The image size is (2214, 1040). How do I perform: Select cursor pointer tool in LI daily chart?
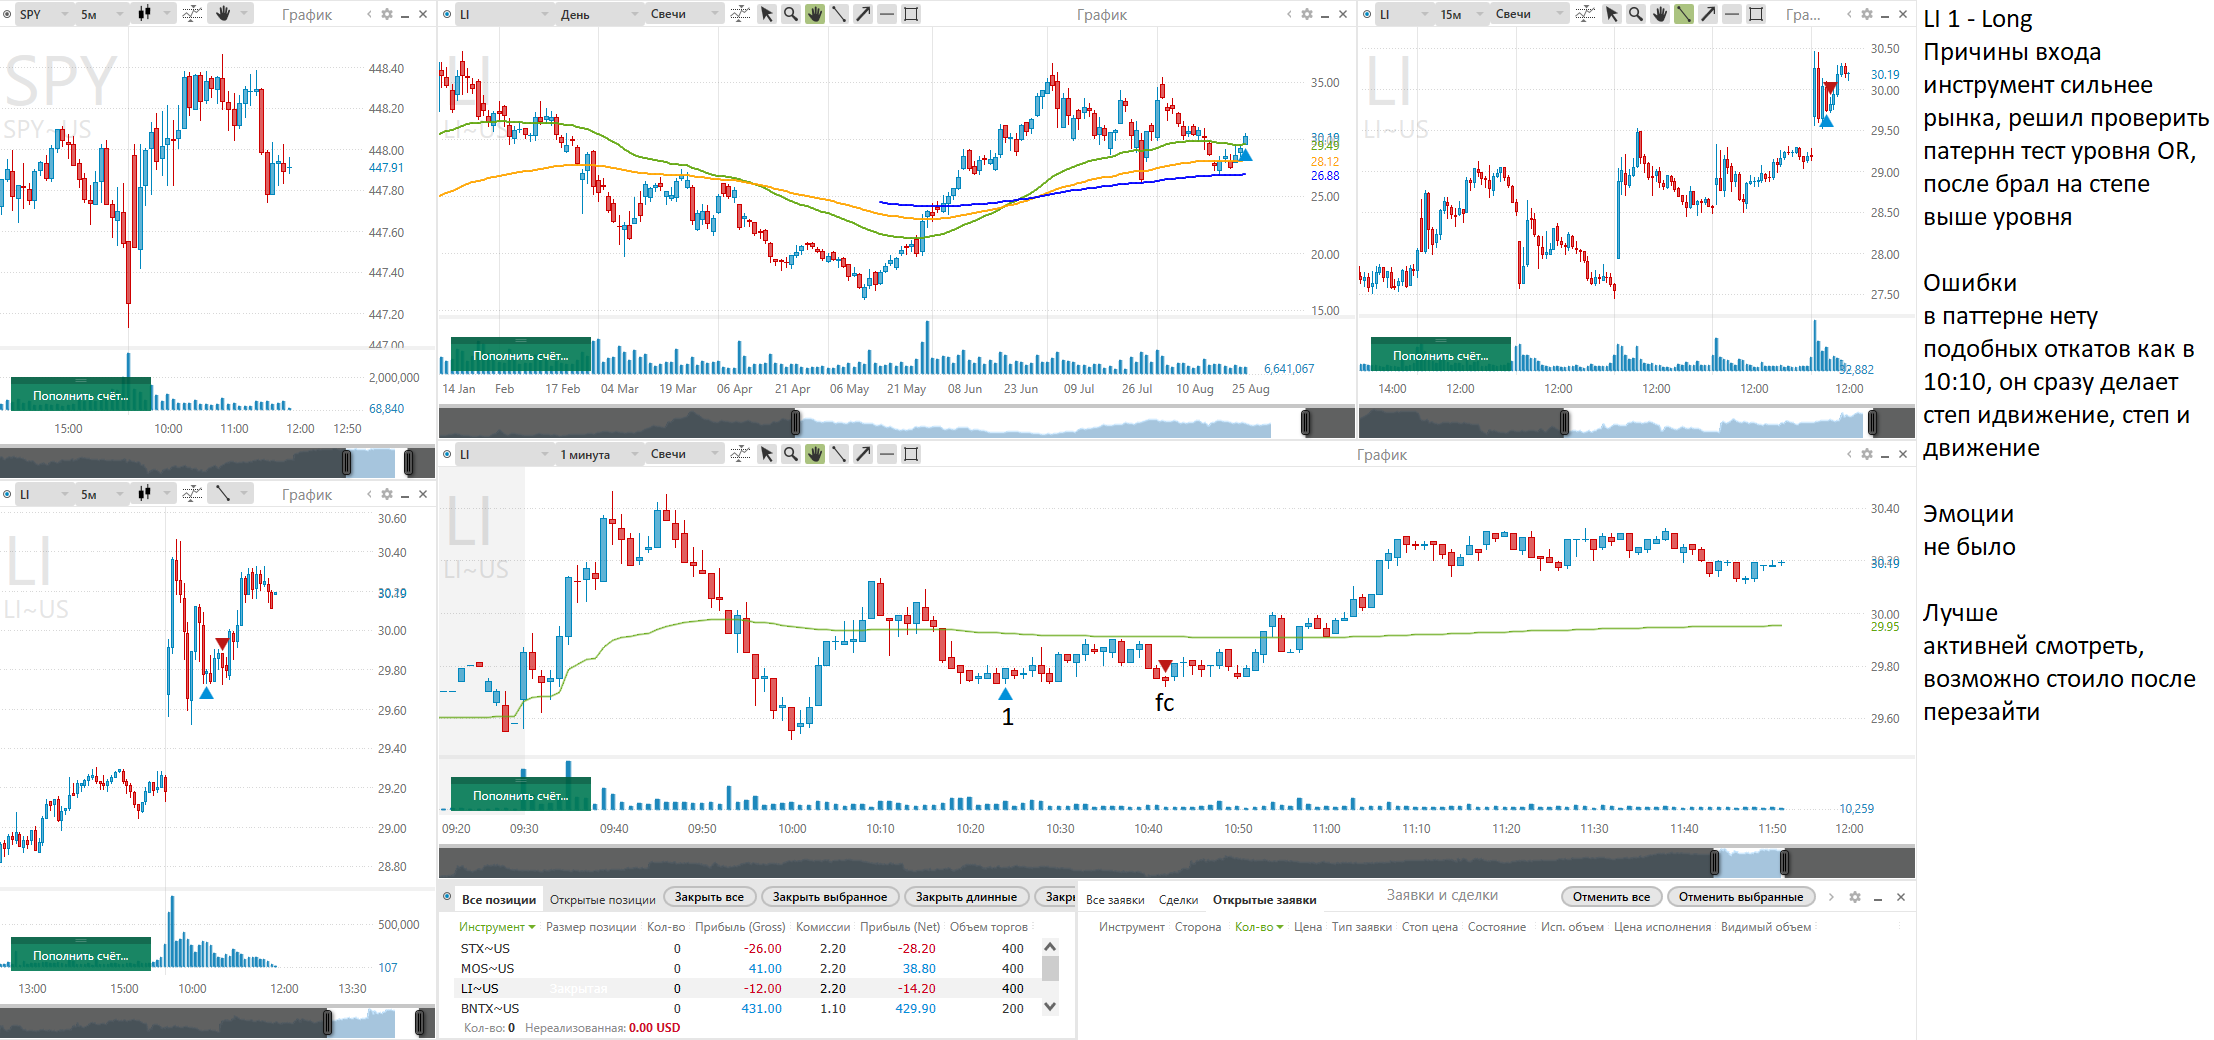pos(767,14)
